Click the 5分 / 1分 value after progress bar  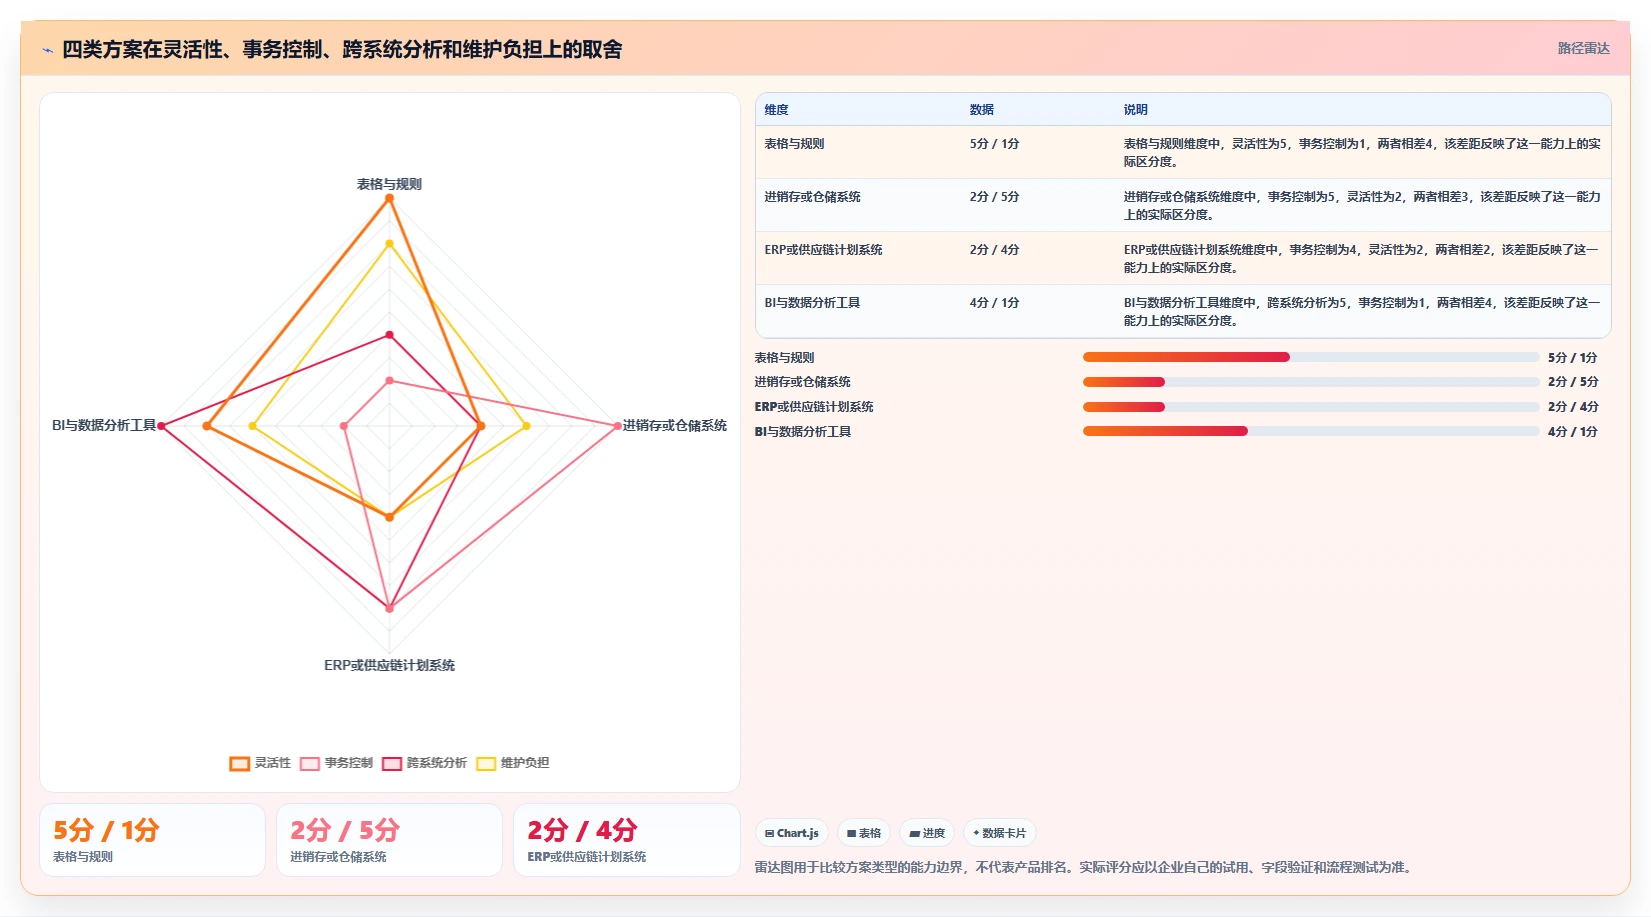point(1572,358)
